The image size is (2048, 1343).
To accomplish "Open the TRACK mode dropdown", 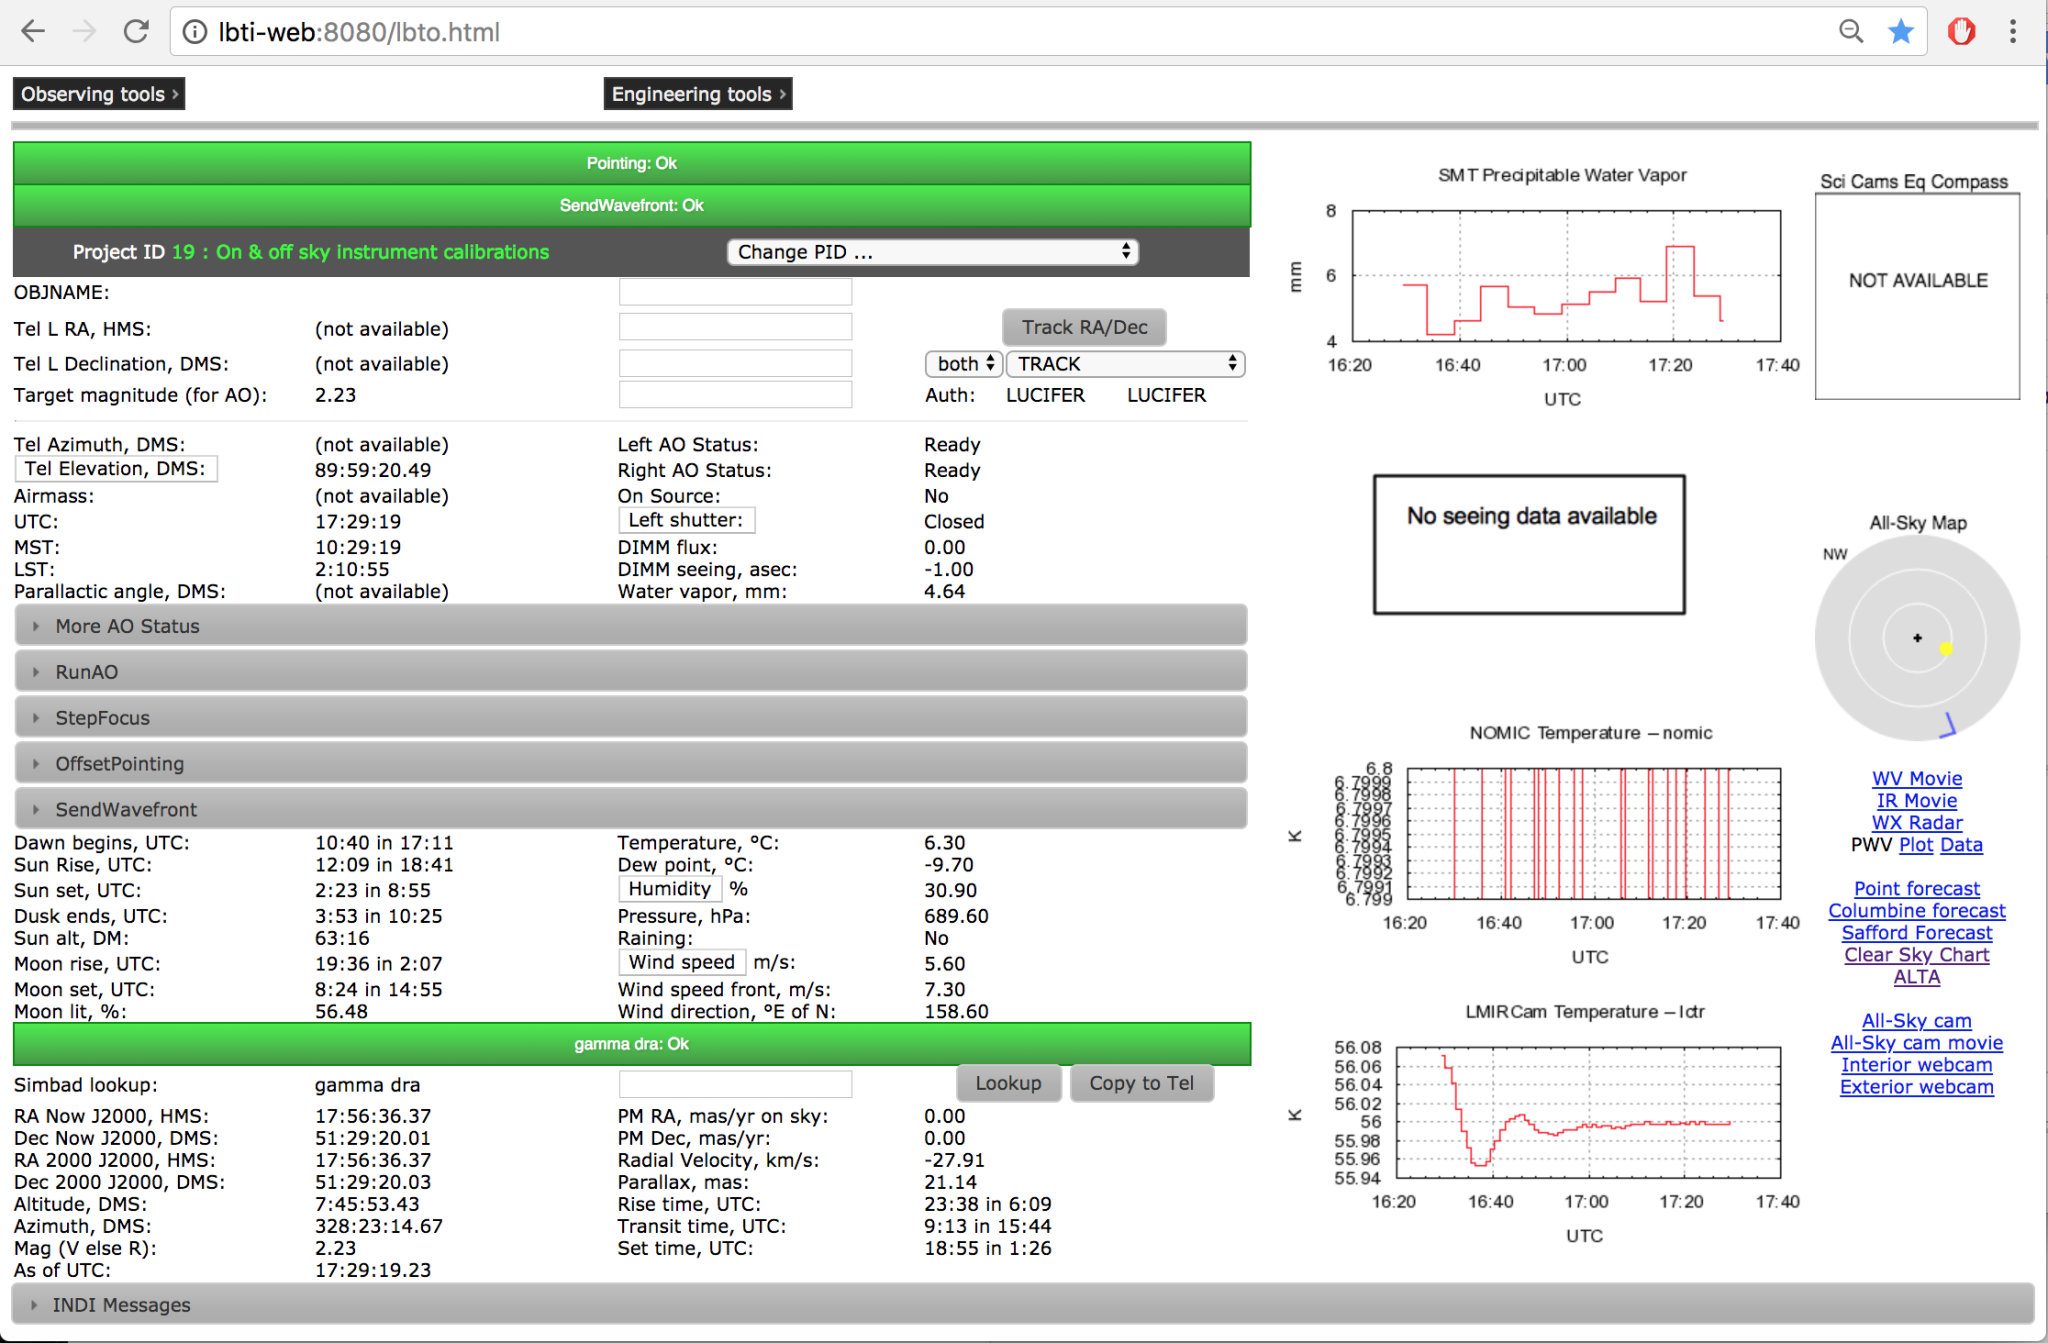I will click(1125, 364).
